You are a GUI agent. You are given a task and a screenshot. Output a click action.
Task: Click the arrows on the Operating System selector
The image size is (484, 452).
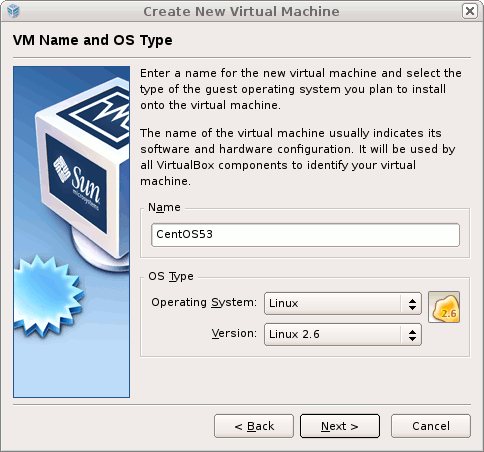click(412, 304)
